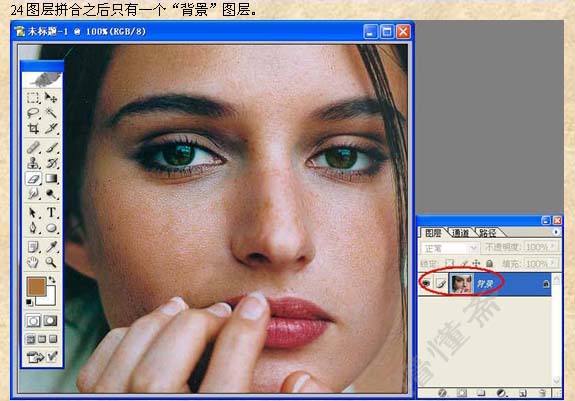Image resolution: width=575 pixels, height=401 pixels.
Task: Select the Clone Stamp tool
Action: (x=33, y=163)
